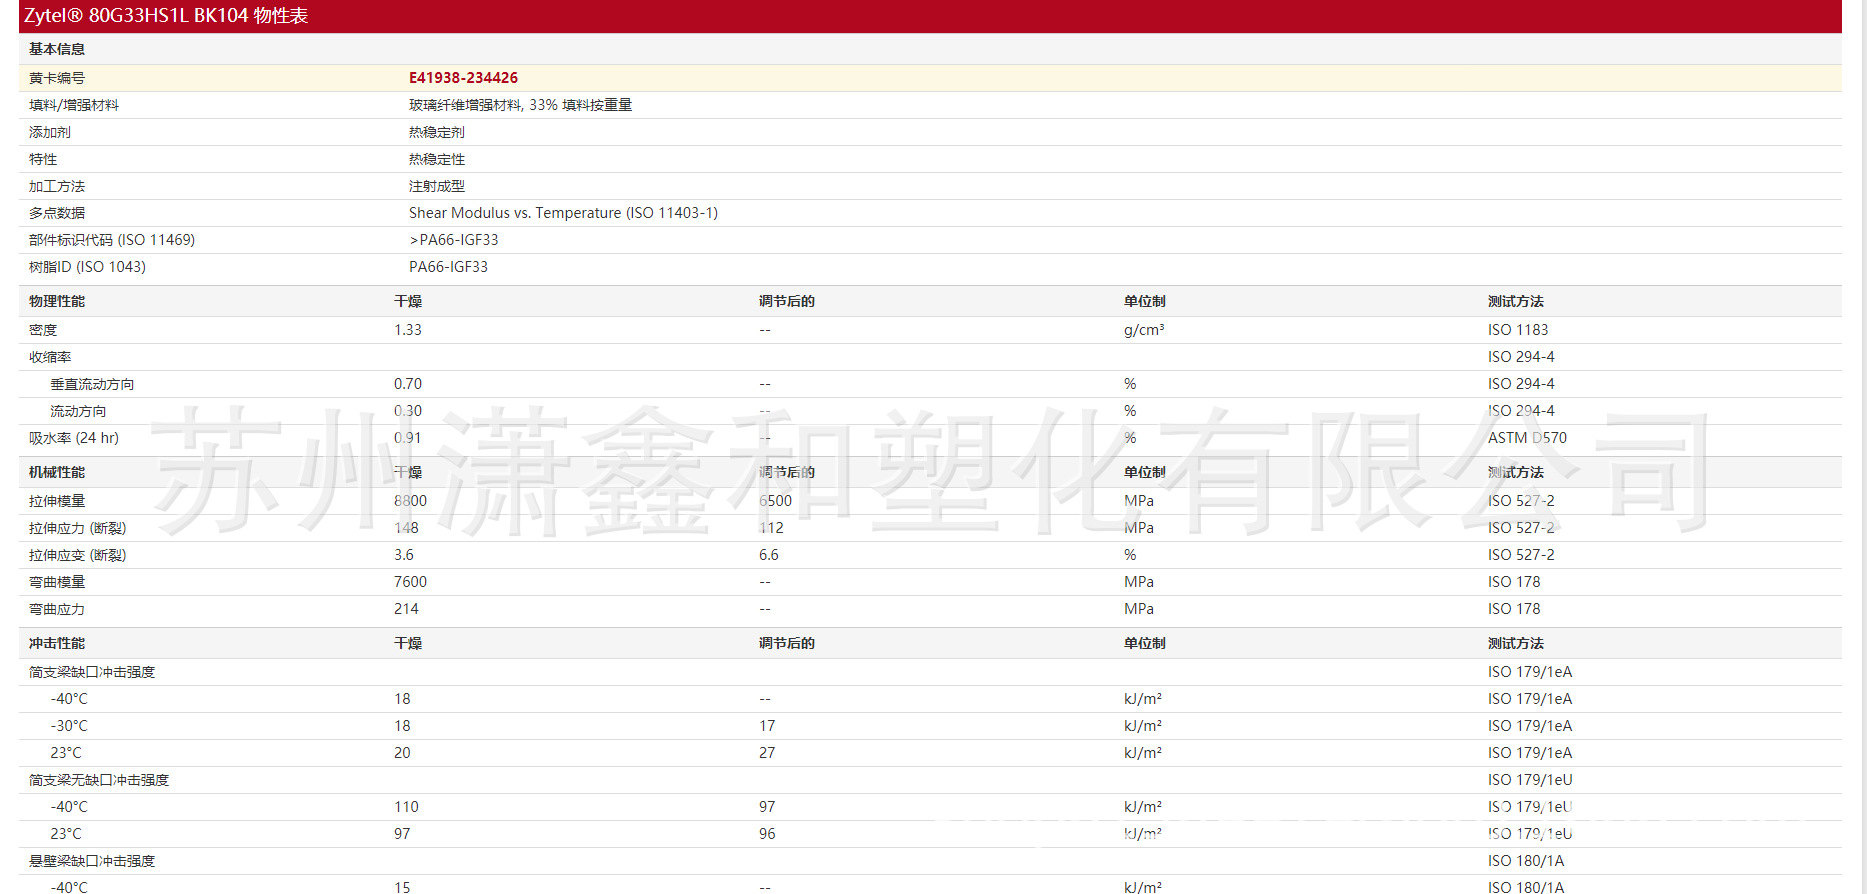This screenshot has width=1867, height=894.
Task: Click '干燥' column header in 物理性能 section
Action: pos(408,301)
